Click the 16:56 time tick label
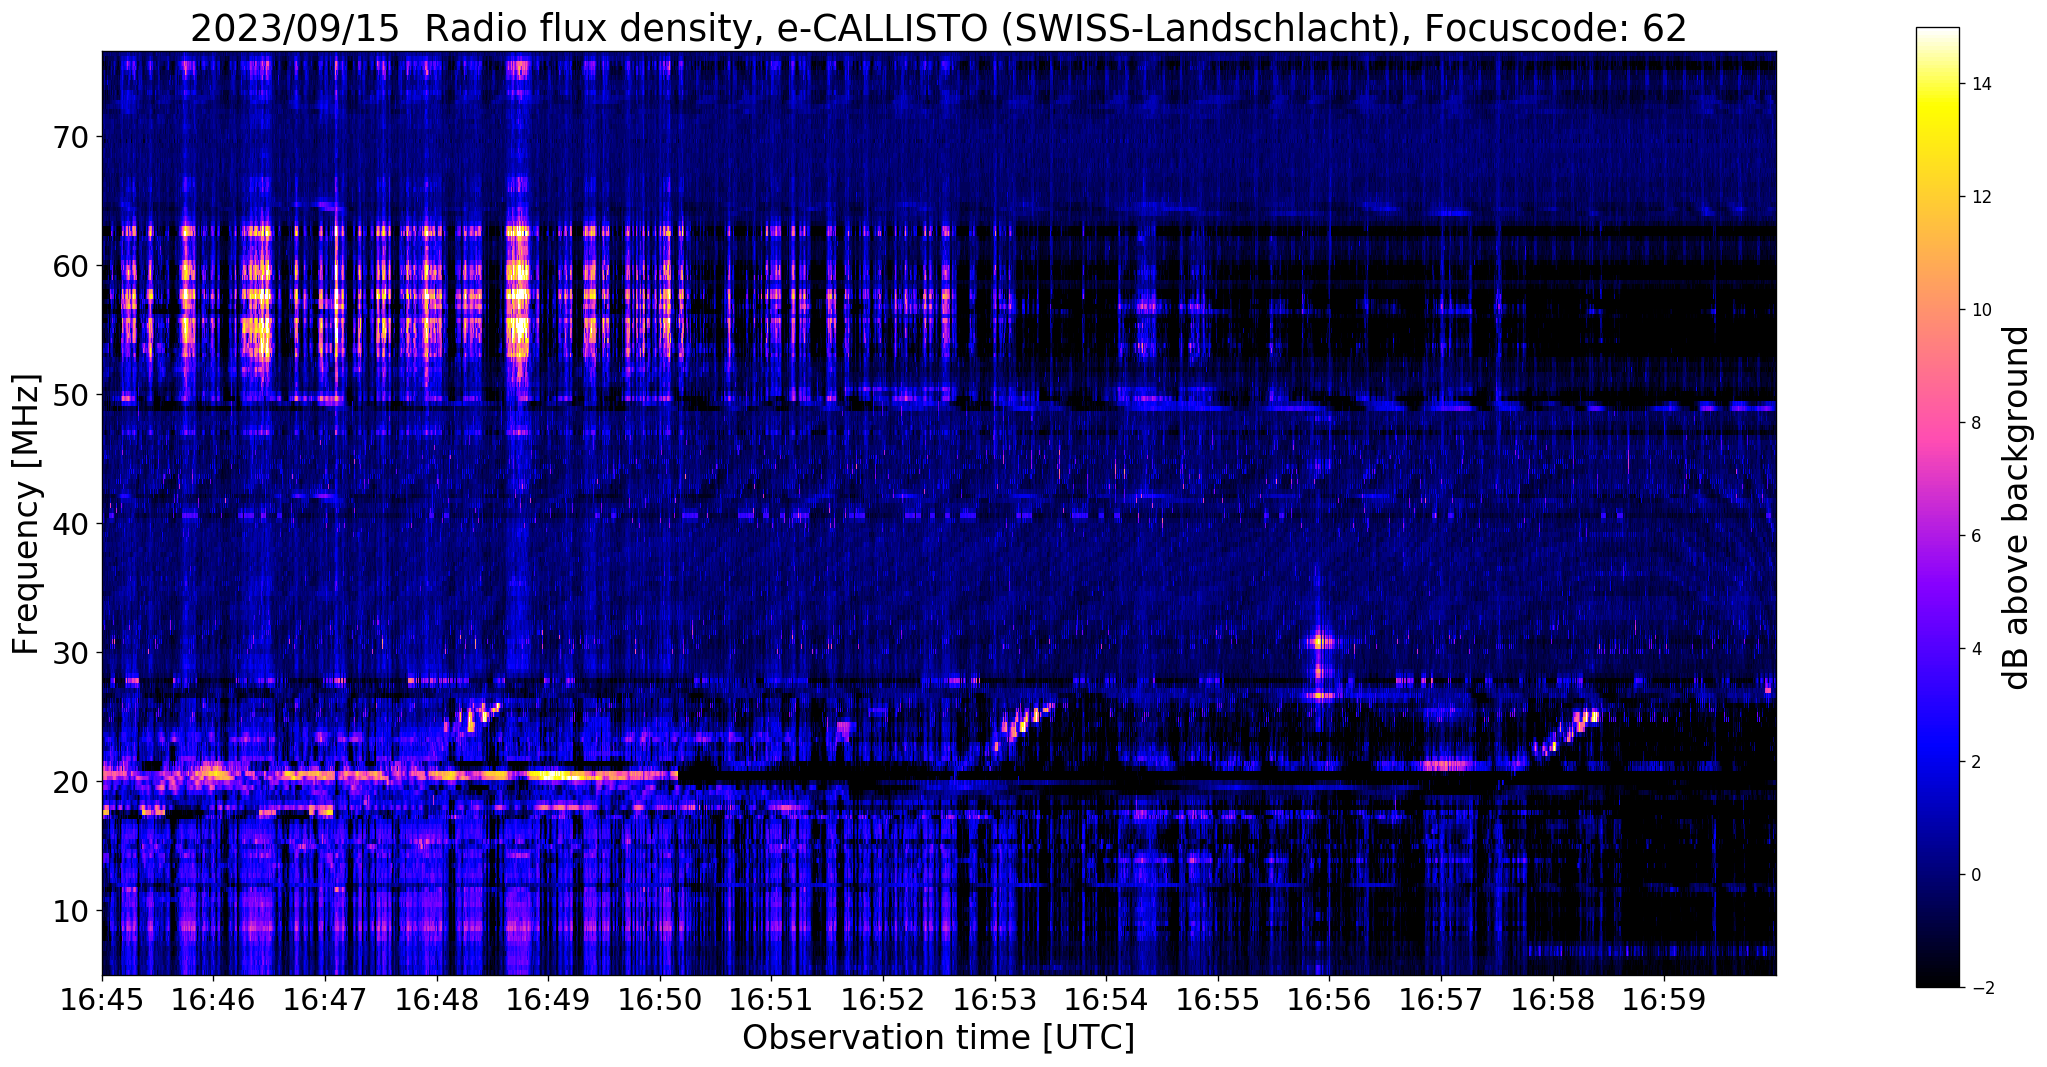Viewport: 2047px width, 1067px height. pyautogui.click(x=1329, y=1000)
